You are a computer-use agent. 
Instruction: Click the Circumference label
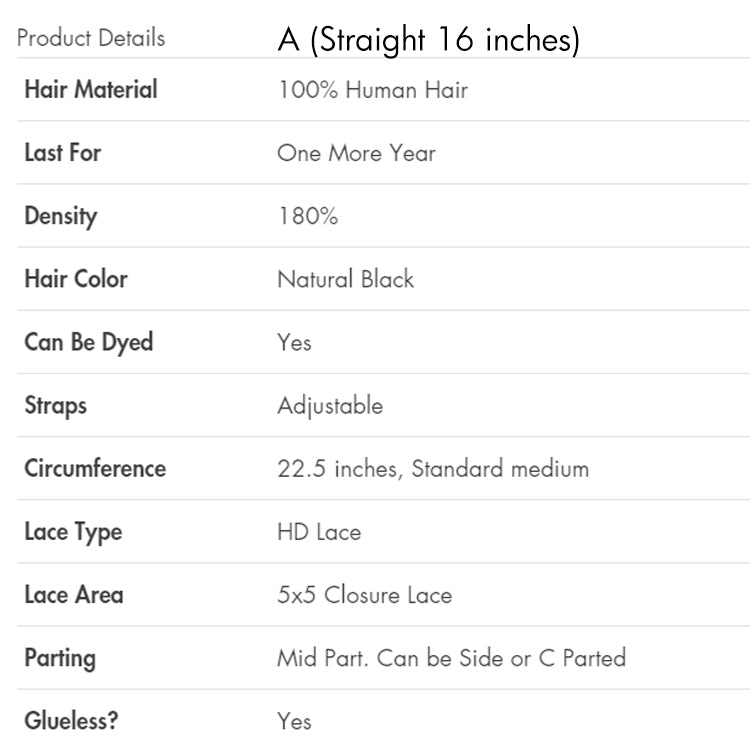pos(95,468)
